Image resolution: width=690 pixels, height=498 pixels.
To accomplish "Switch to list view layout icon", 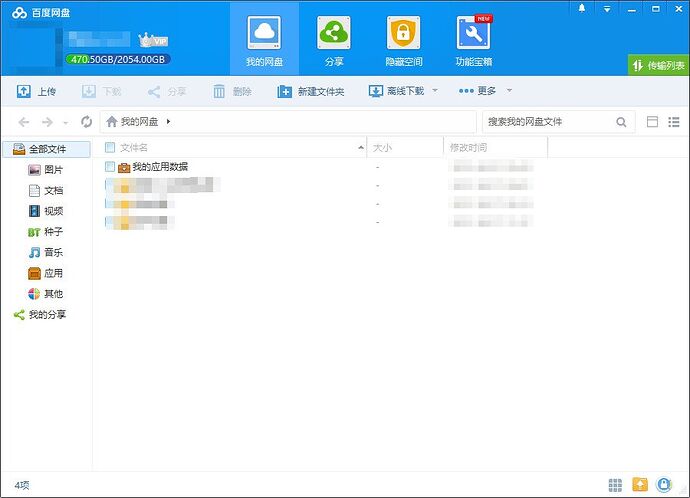I will (652, 122).
